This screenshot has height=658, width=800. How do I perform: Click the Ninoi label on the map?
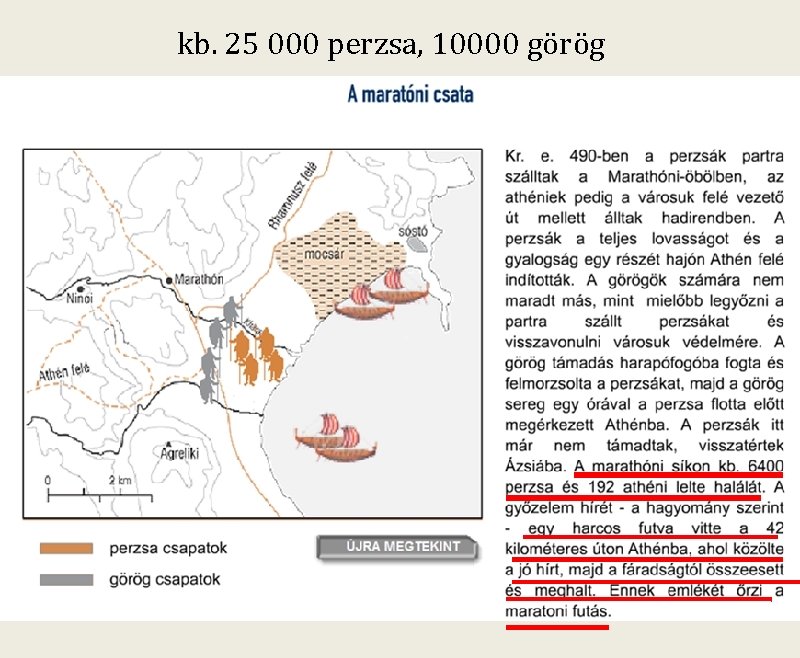(79, 298)
